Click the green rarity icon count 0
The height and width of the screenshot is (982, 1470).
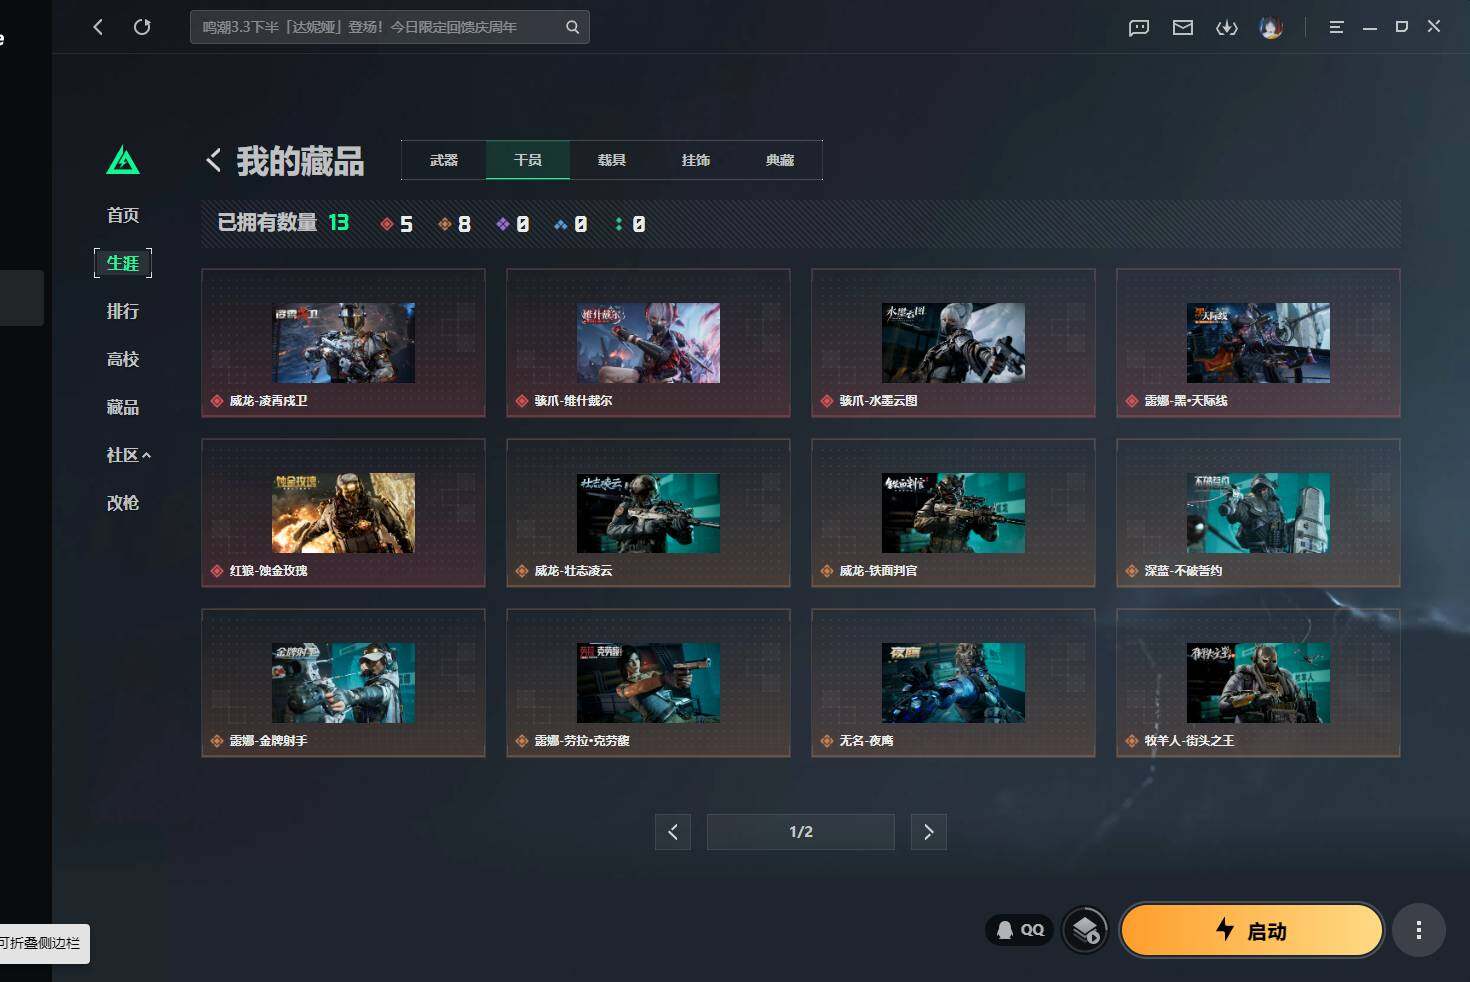[631, 224]
